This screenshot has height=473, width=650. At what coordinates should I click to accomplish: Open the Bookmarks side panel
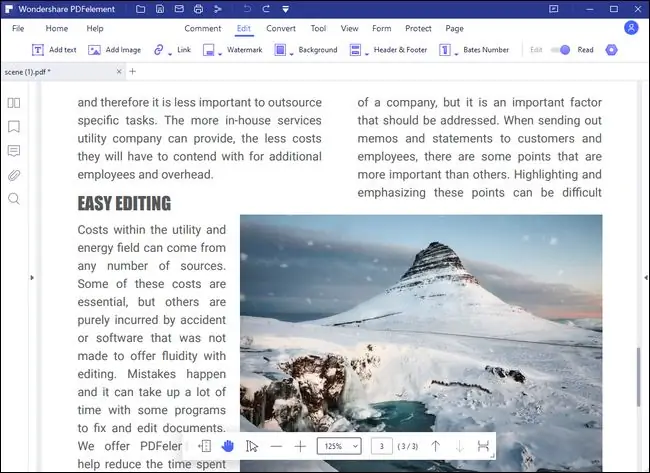(14, 127)
